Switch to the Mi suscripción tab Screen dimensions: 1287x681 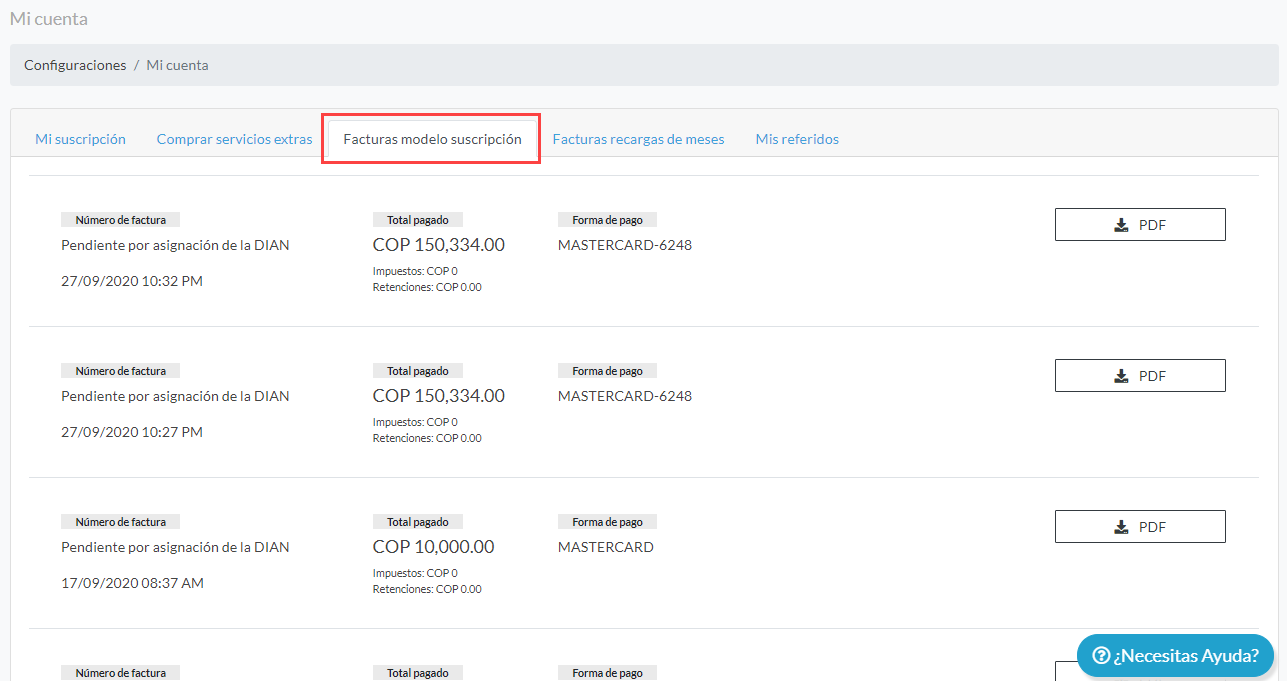(x=80, y=139)
